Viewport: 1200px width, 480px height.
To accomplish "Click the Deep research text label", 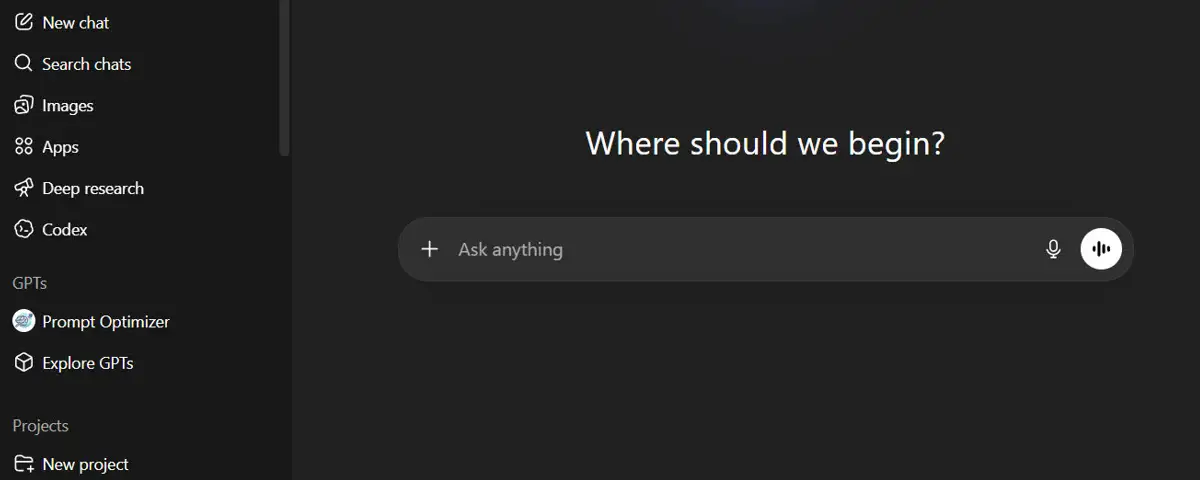I will pos(93,188).
